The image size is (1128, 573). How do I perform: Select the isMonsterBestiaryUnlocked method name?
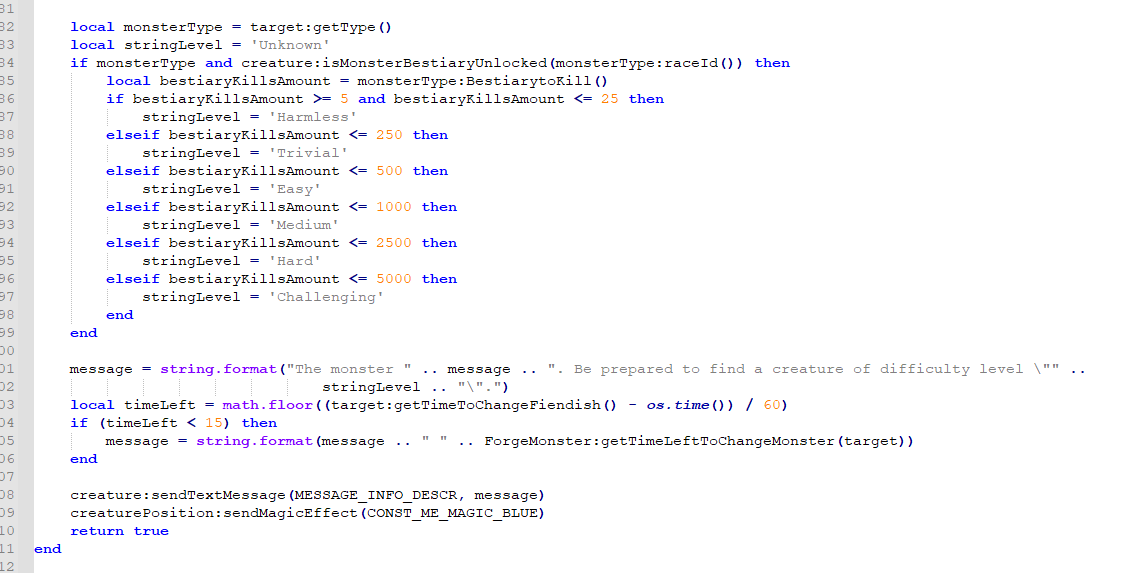pyautogui.click(x=435, y=63)
